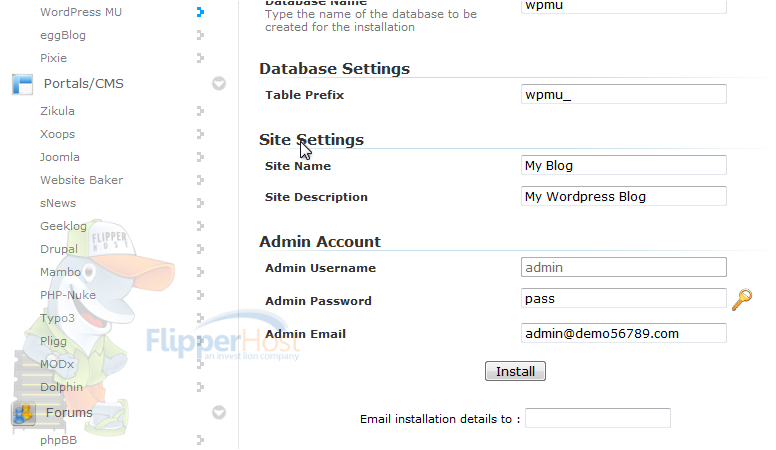Screen dimensions: 776x450
Task: Open phpBB under Forums
Action: (x=58, y=440)
